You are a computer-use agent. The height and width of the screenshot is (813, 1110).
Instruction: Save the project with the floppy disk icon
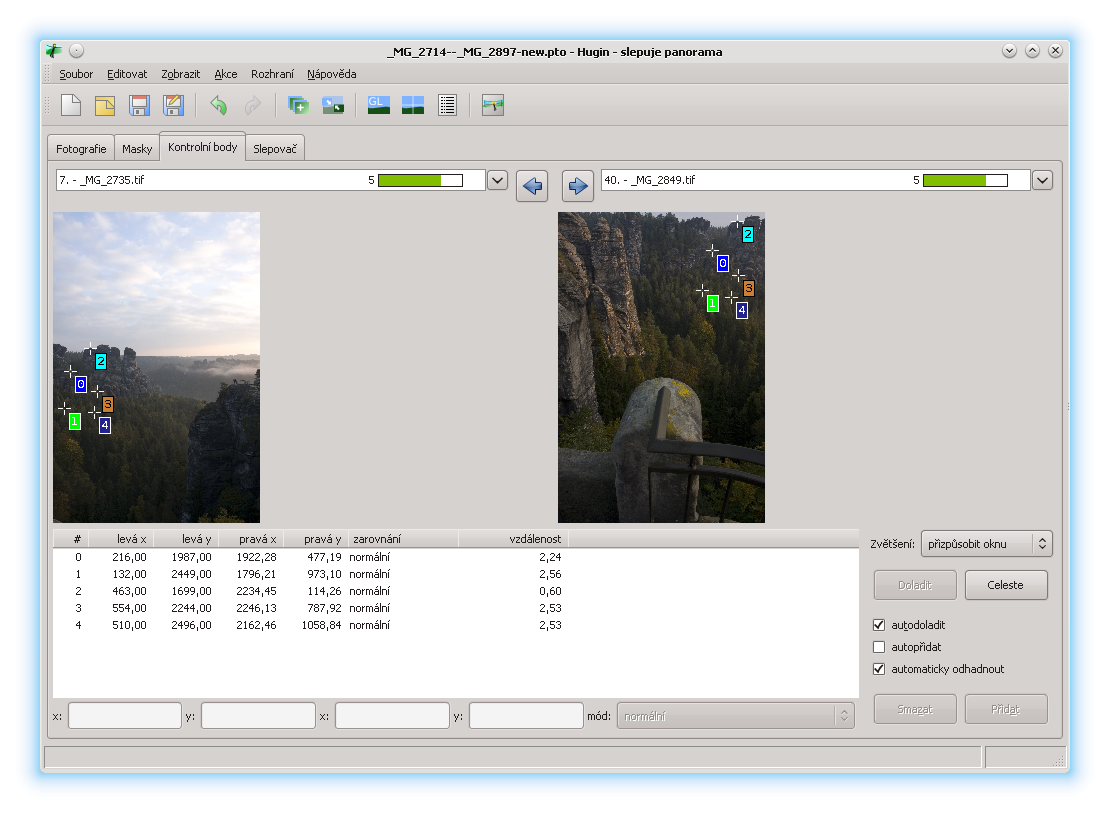(140, 105)
